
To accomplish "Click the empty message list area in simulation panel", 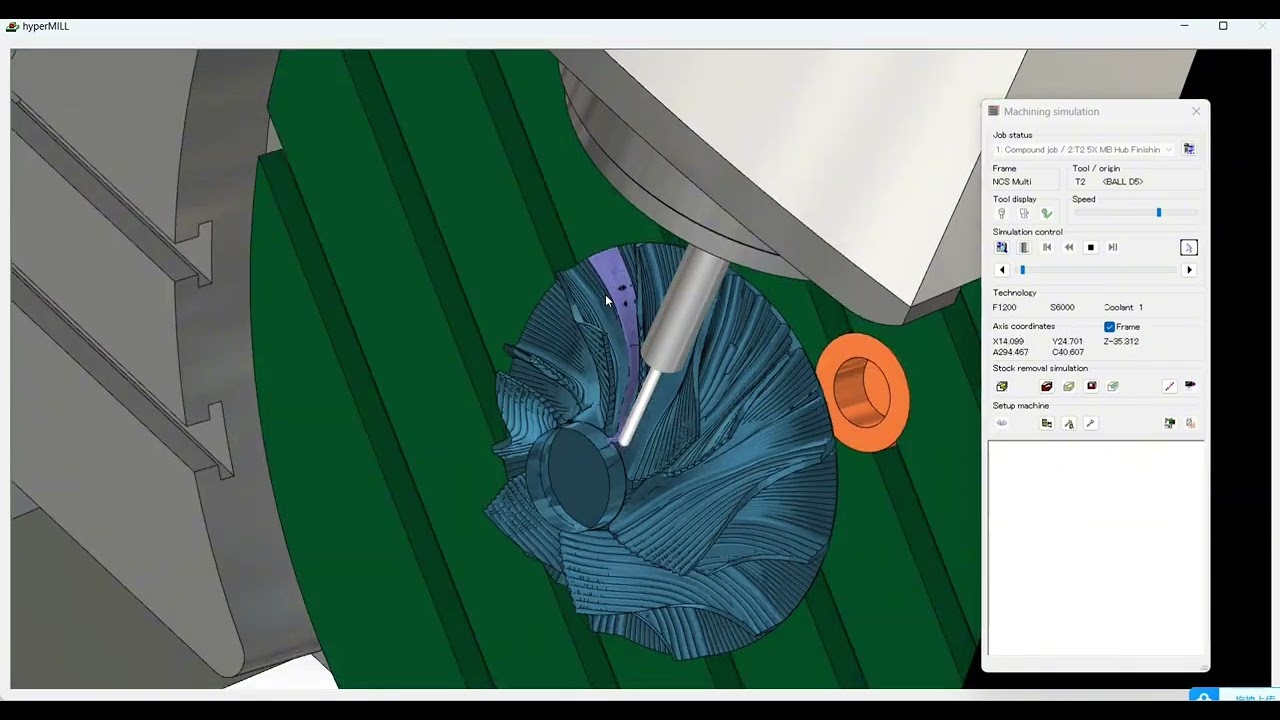I will pyautogui.click(x=1096, y=548).
